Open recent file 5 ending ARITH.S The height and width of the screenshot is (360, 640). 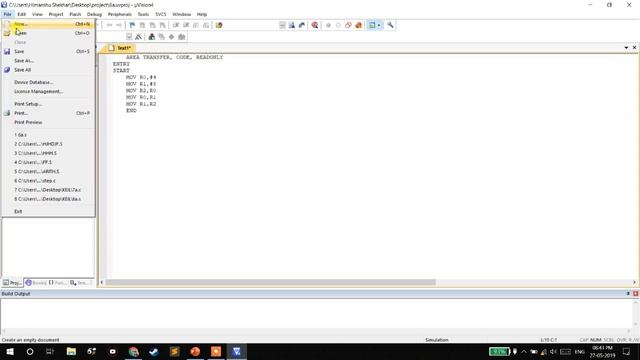pyautogui.click(x=48, y=171)
